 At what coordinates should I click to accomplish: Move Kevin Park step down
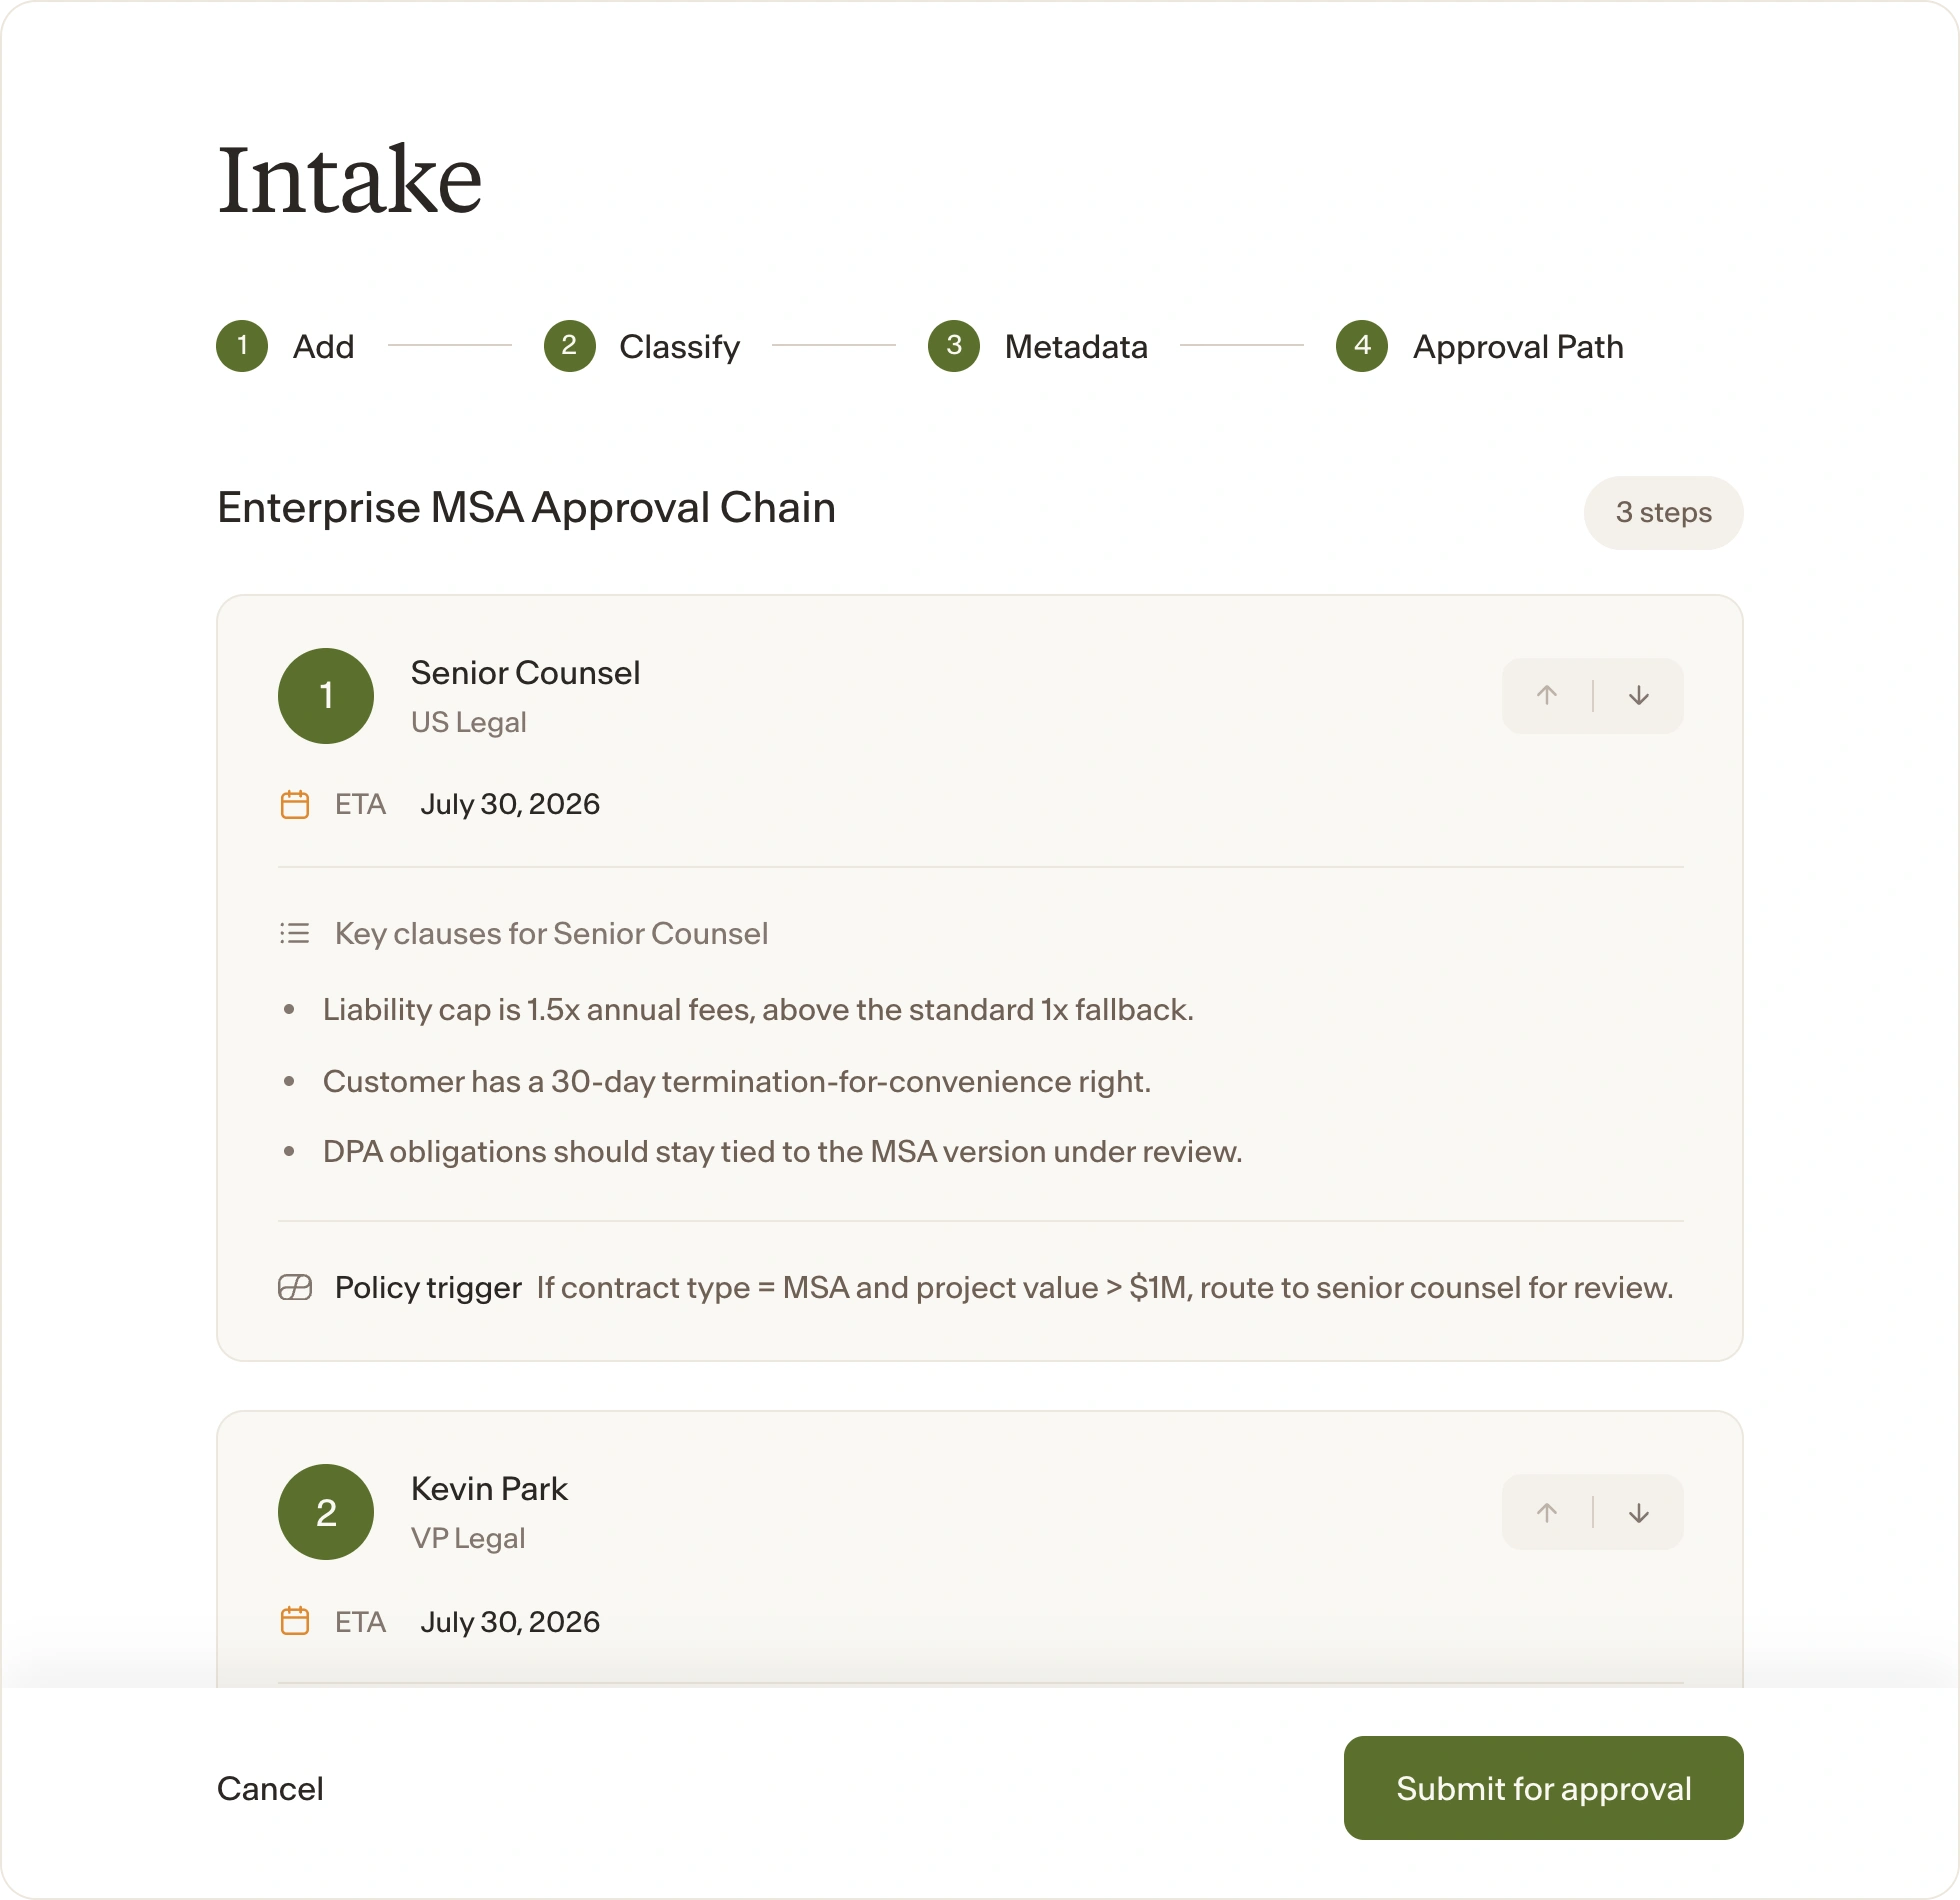coord(1639,1513)
